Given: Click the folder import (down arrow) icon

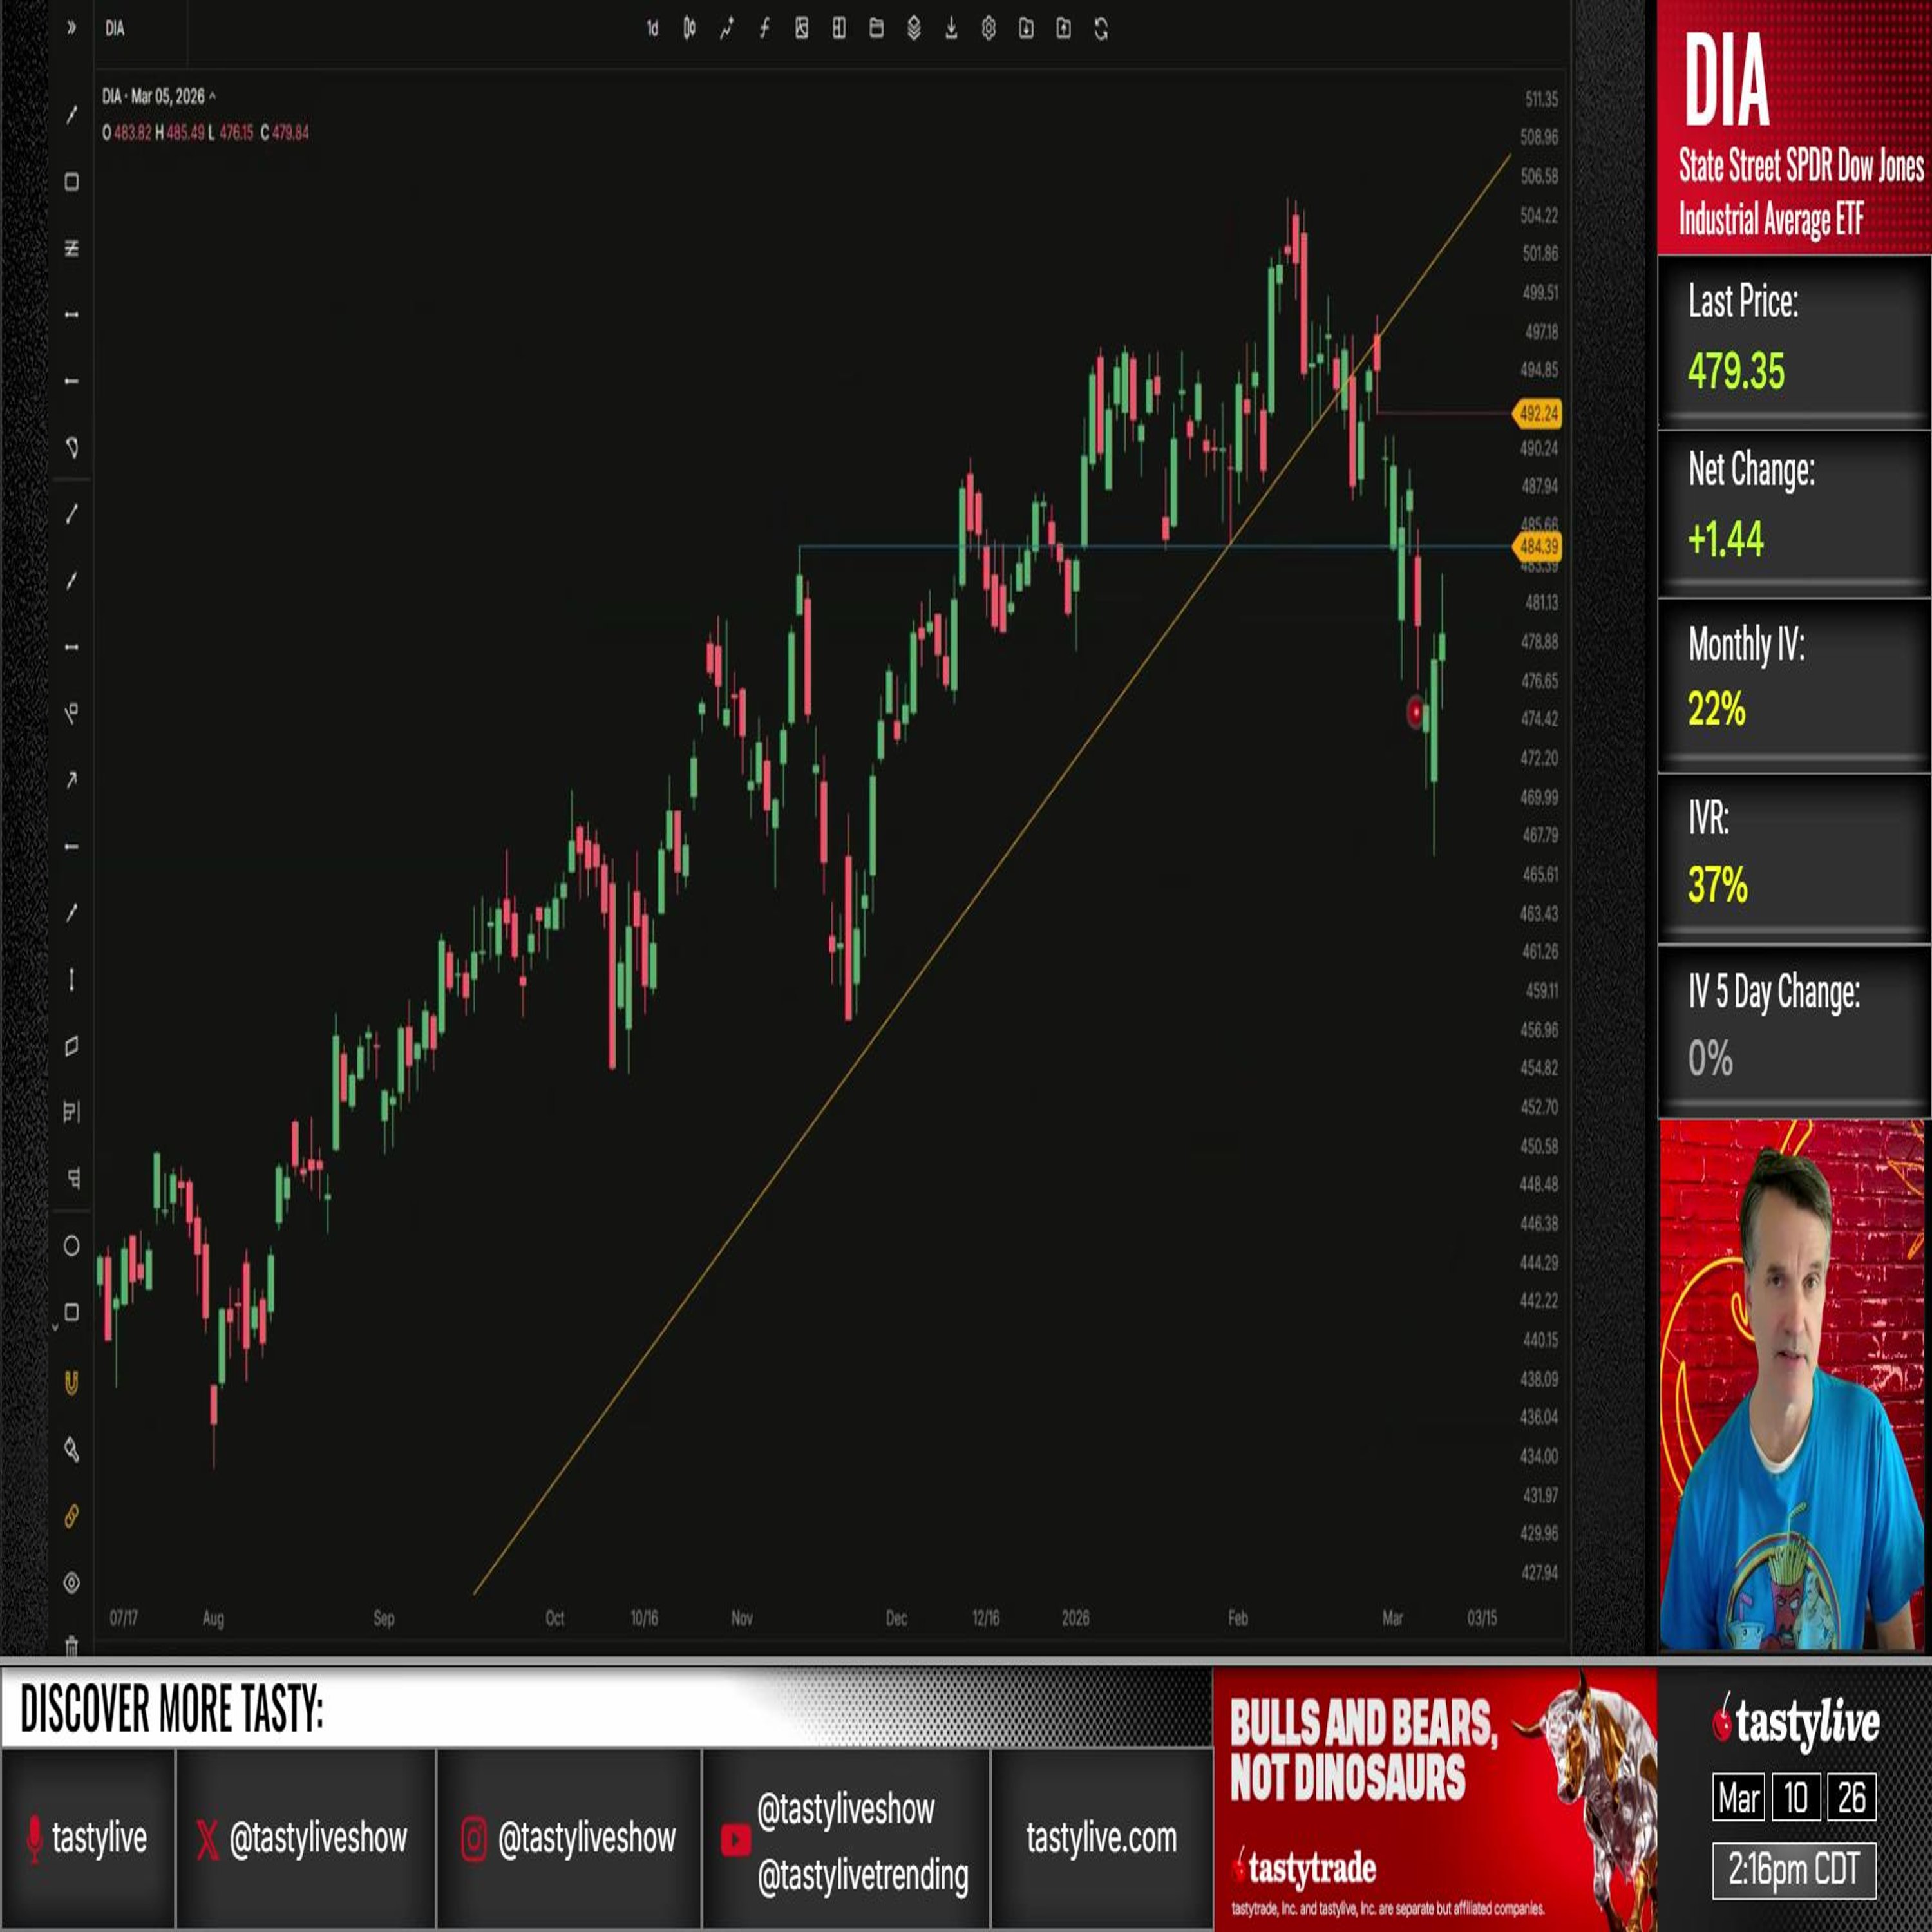Looking at the screenshot, I should (x=1026, y=29).
